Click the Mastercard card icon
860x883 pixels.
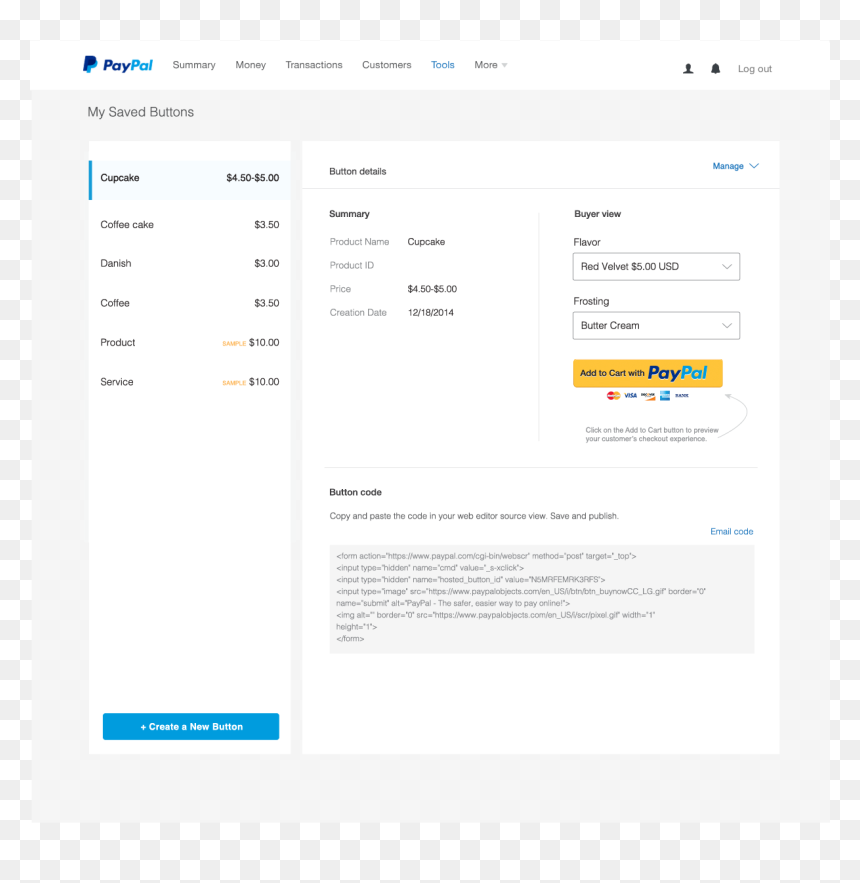613,396
